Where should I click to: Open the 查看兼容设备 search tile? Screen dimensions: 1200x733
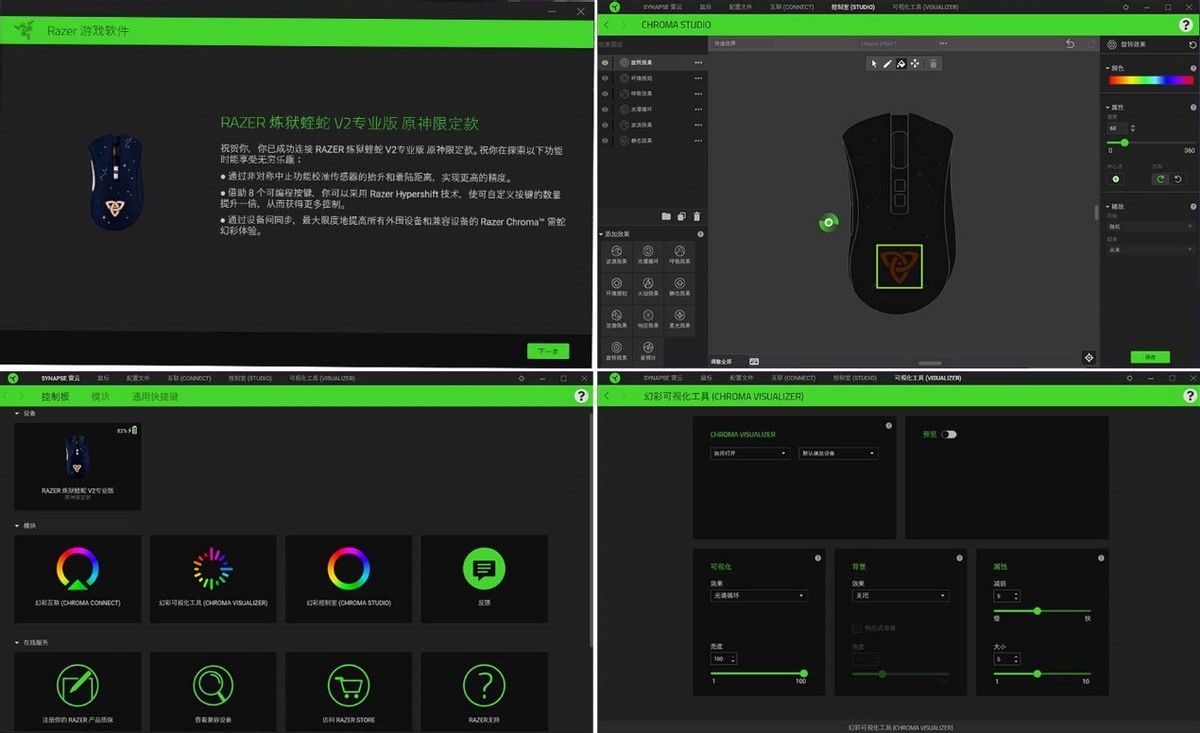coord(213,692)
